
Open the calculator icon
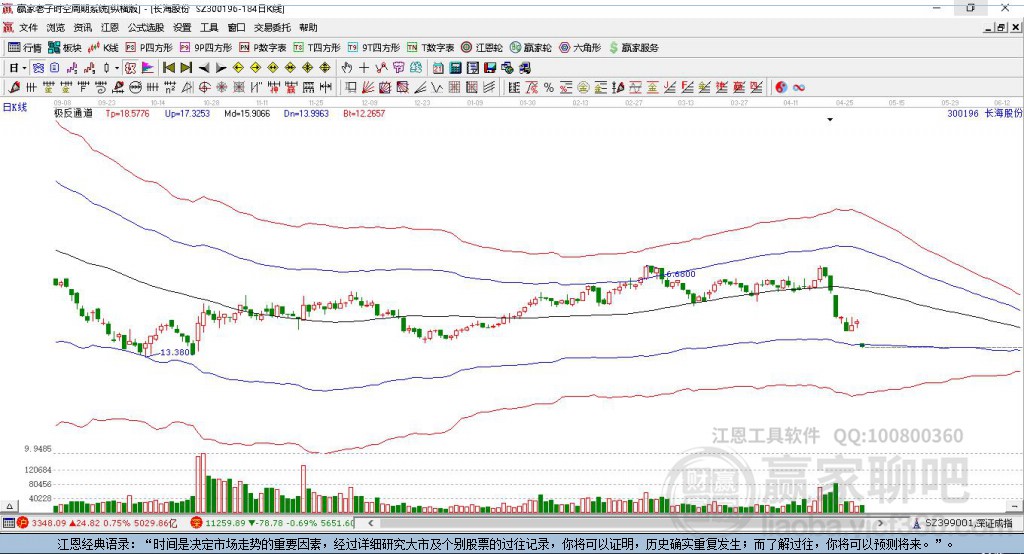pyautogui.click(x=455, y=68)
